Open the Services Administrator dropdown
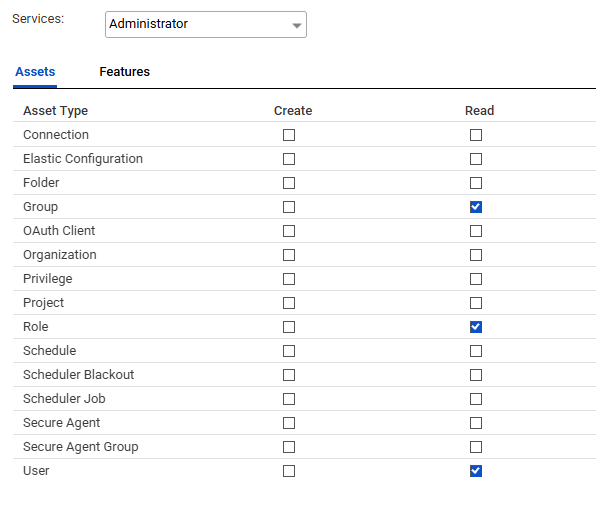The width and height of the screenshot is (596, 510). click(x=206, y=24)
